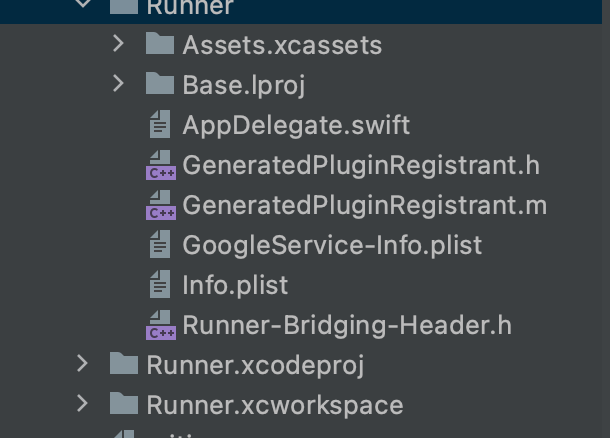Screen dimensions: 610x438
Task: Click the Runner.xcodeproj folder icon
Action: [124, 363]
